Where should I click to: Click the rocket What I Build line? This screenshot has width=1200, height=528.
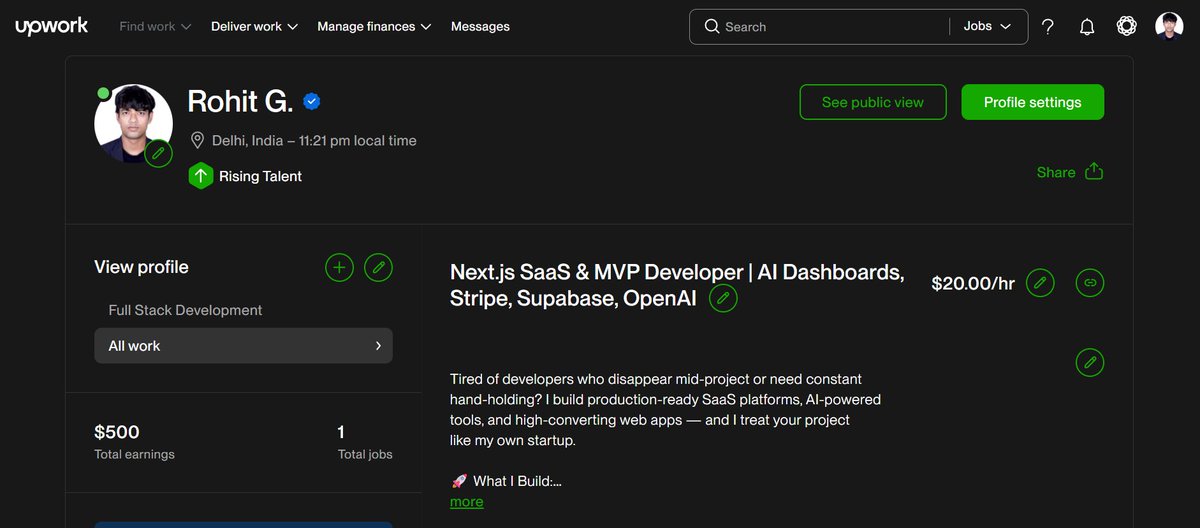click(x=506, y=481)
